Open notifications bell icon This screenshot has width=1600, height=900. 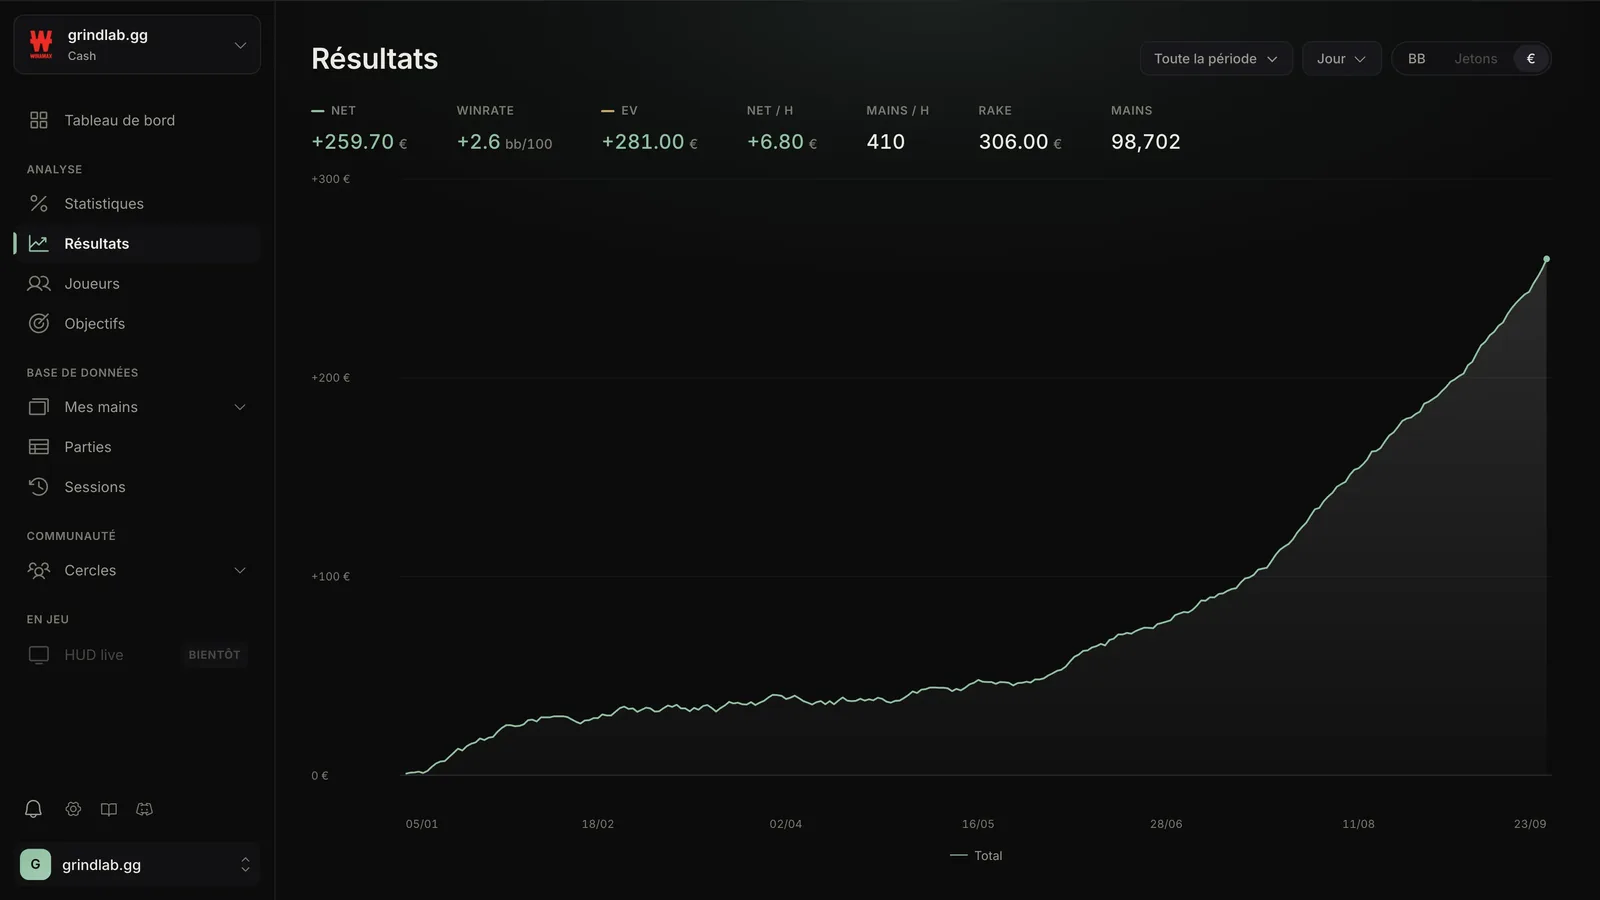tap(33, 809)
